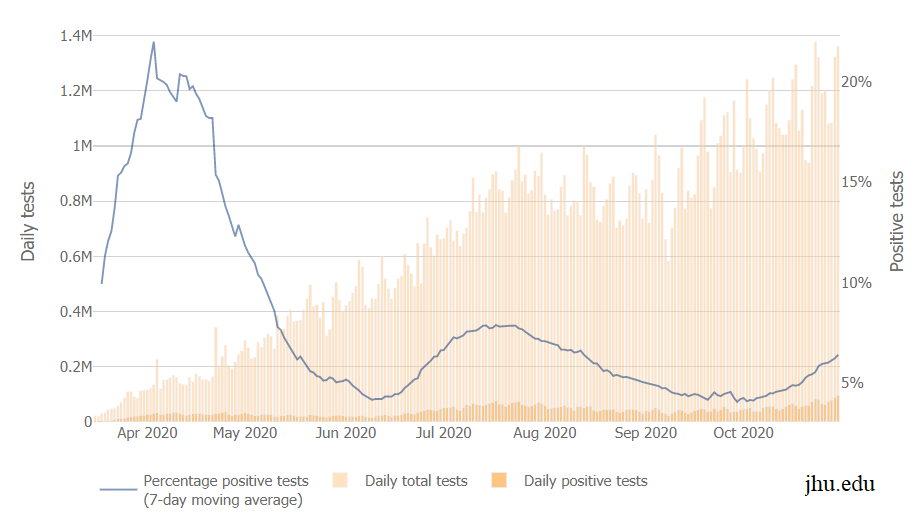Click the blue line legend marker

click(x=118, y=490)
